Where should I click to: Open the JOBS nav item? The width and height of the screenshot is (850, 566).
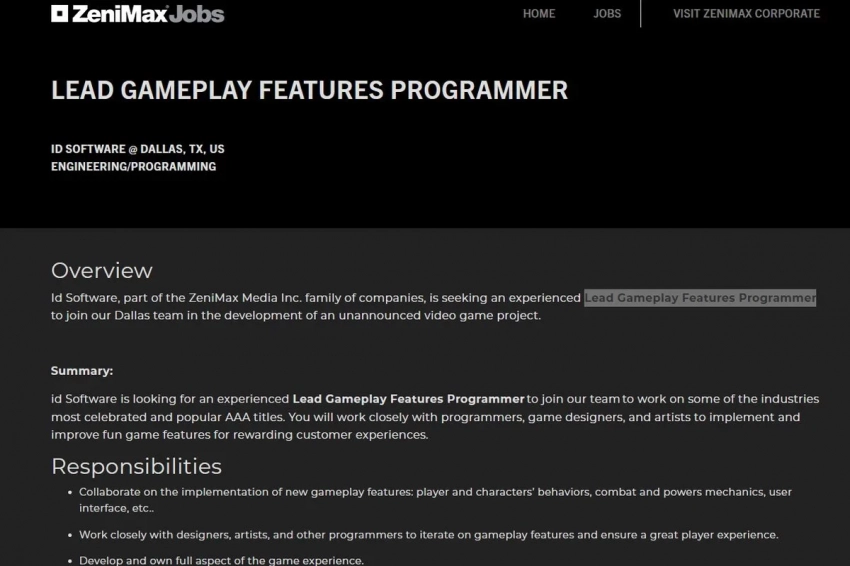pyautogui.click(x=606, y=14)
